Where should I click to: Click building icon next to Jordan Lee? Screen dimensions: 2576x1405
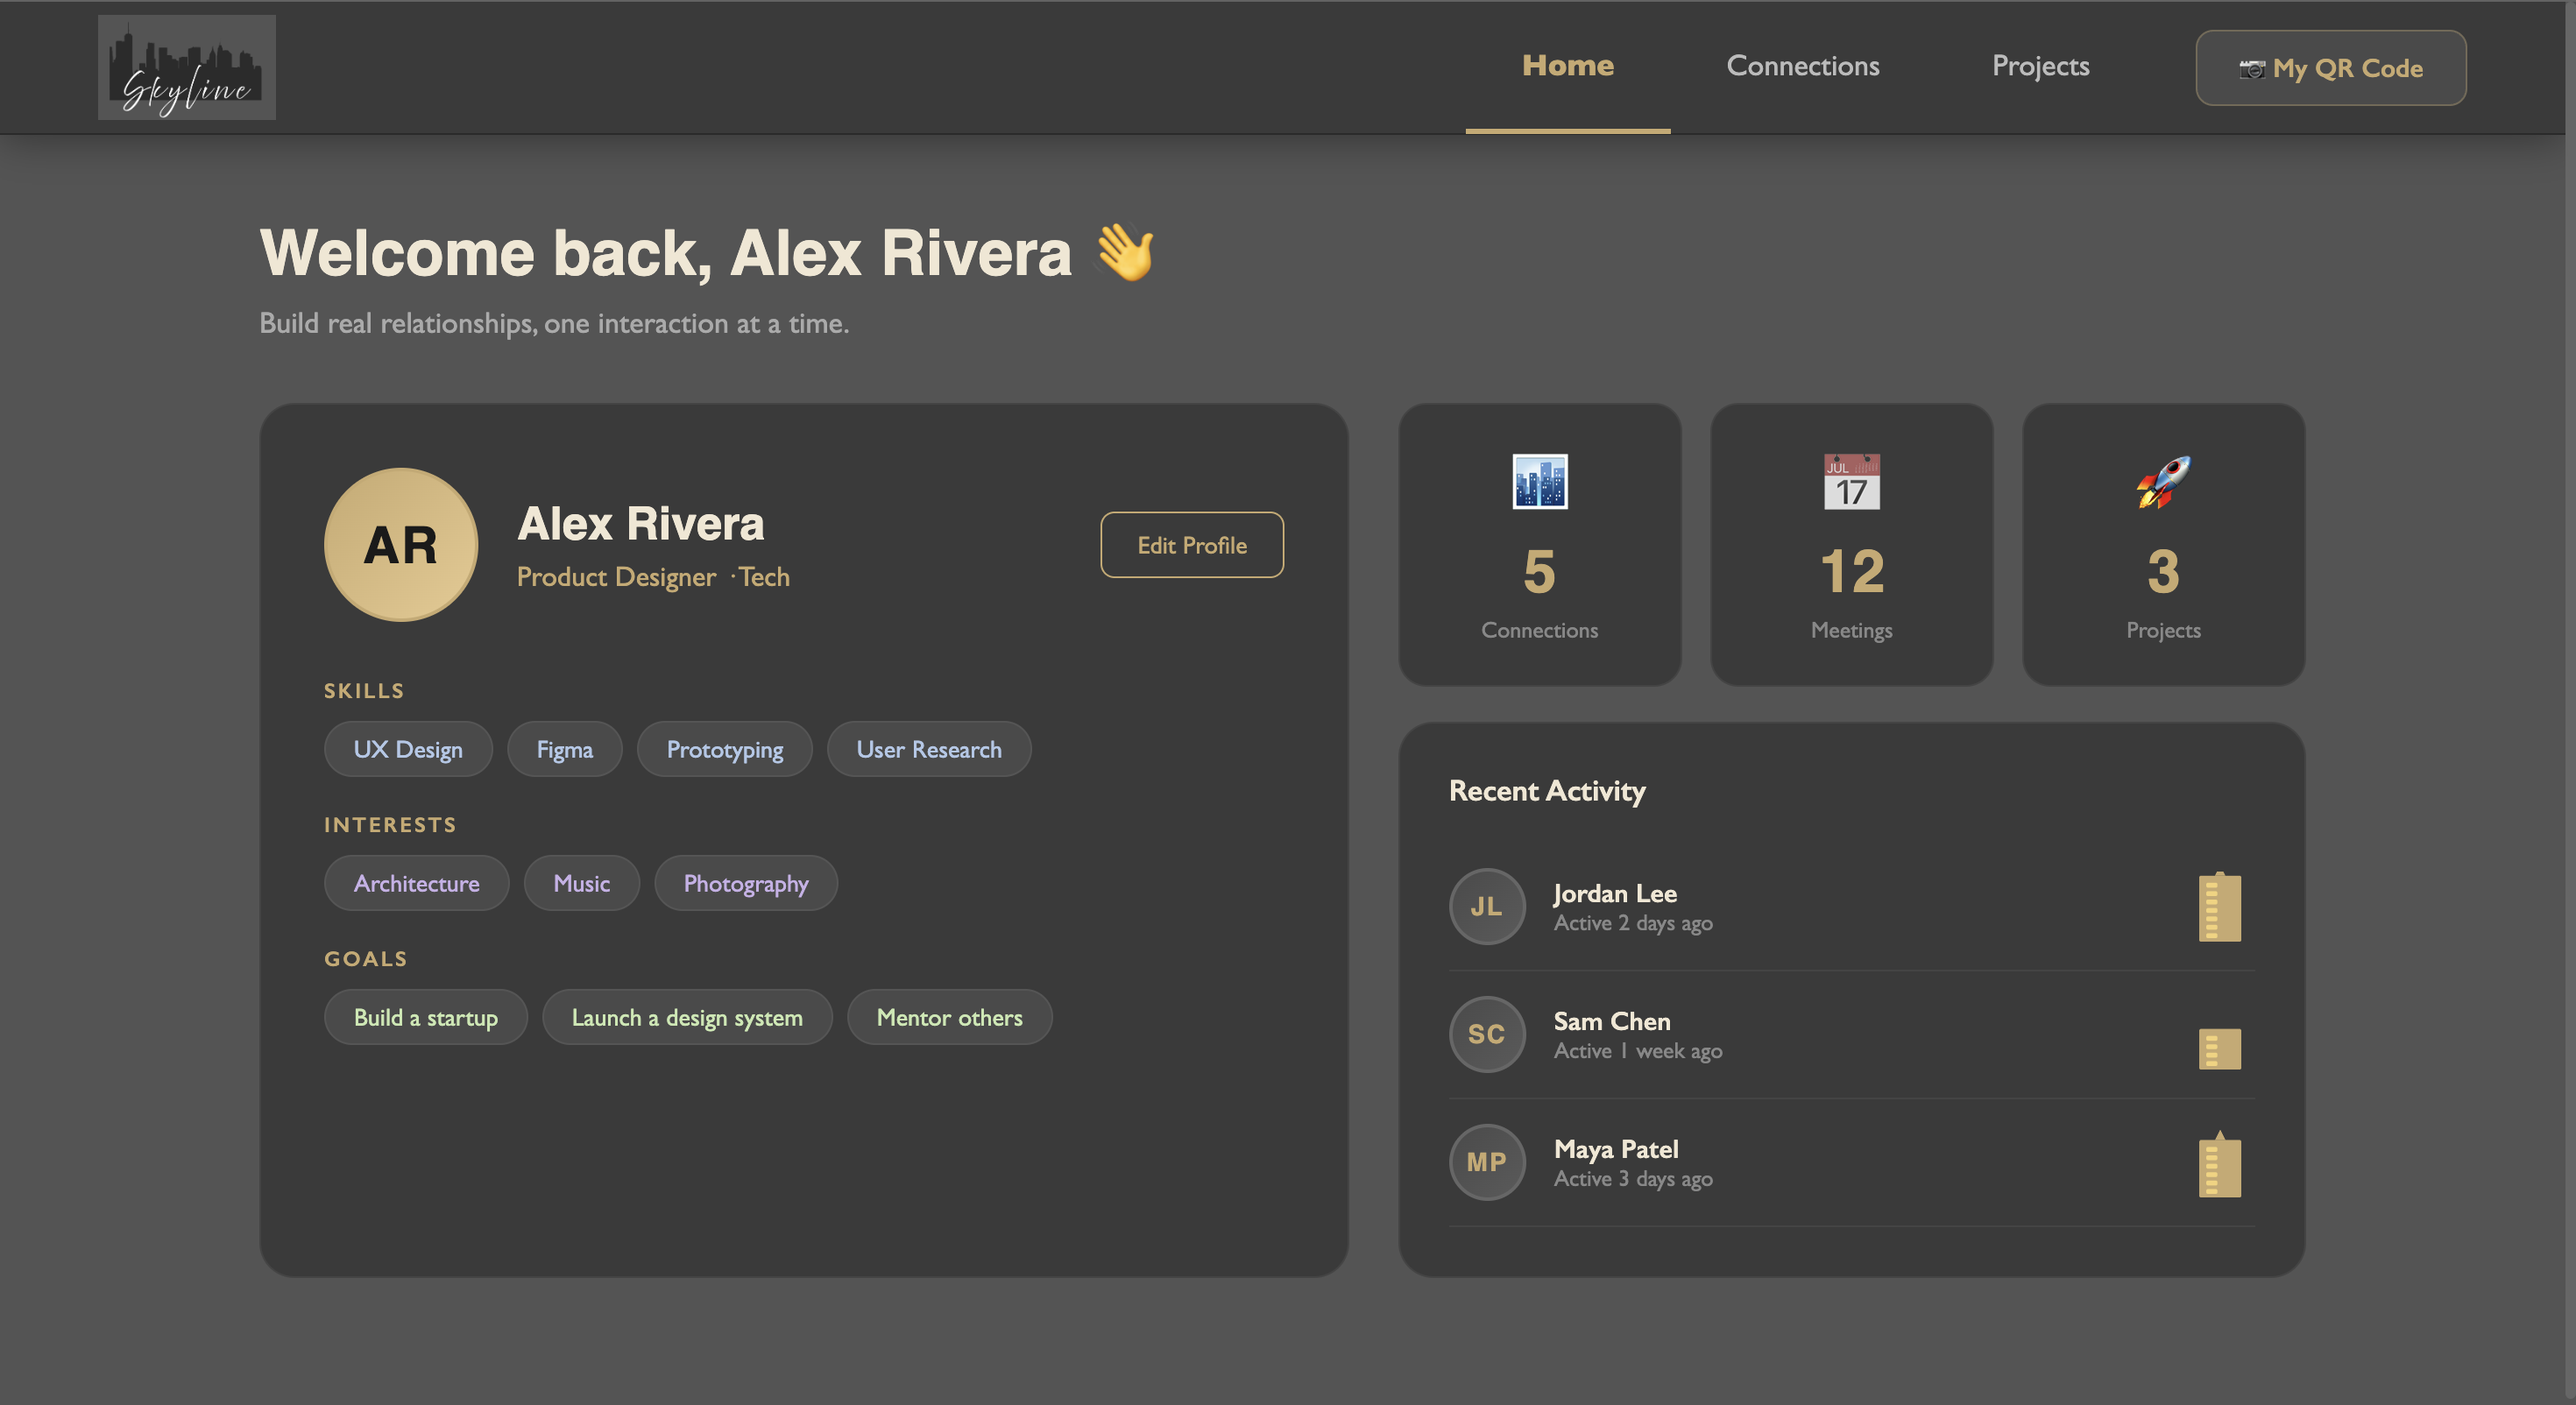[x=2219, y=907]
